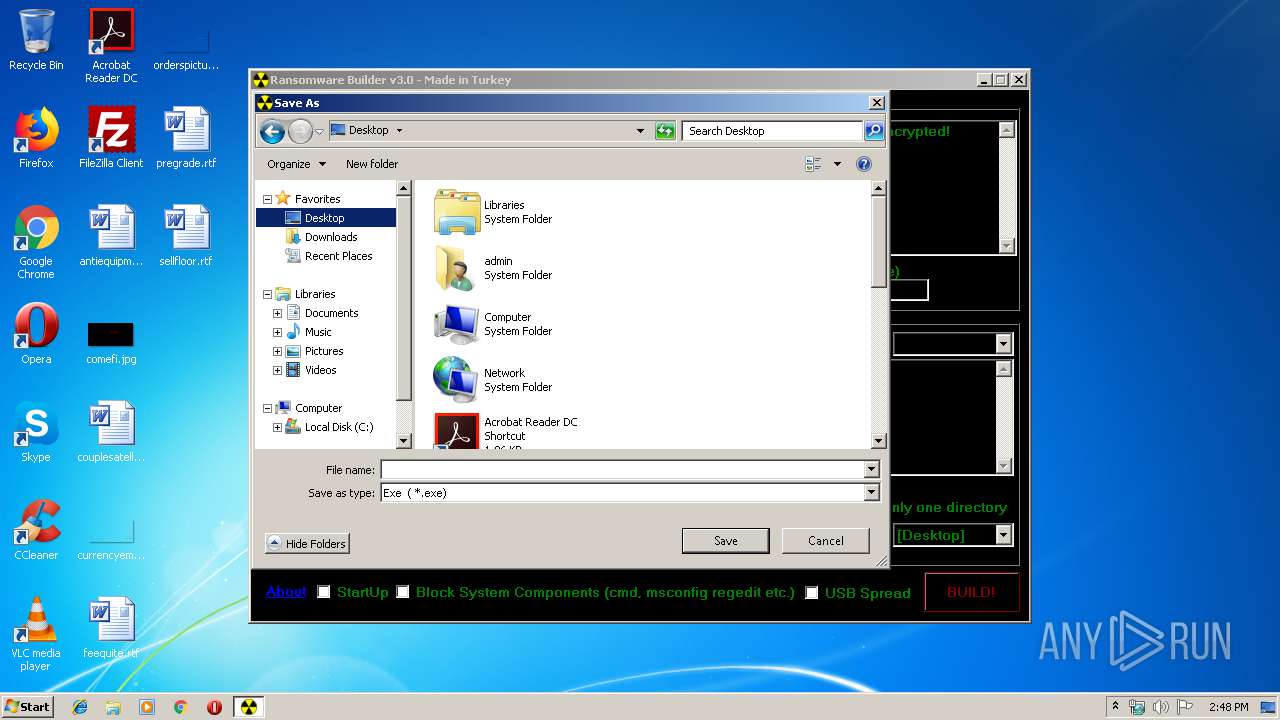
Task: Click the clock showing 2:48 PM
Action: point(1228,707)
